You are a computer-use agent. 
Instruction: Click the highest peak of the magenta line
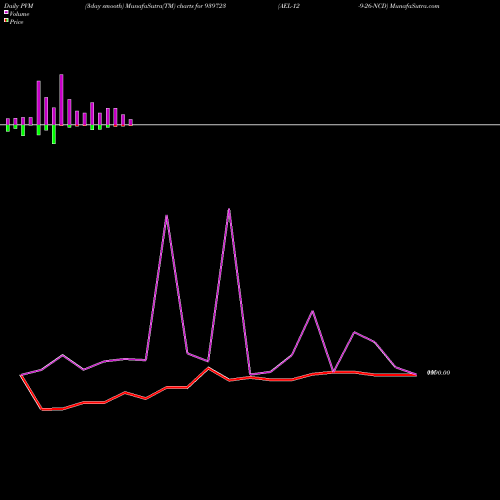(x=229, y=209)
